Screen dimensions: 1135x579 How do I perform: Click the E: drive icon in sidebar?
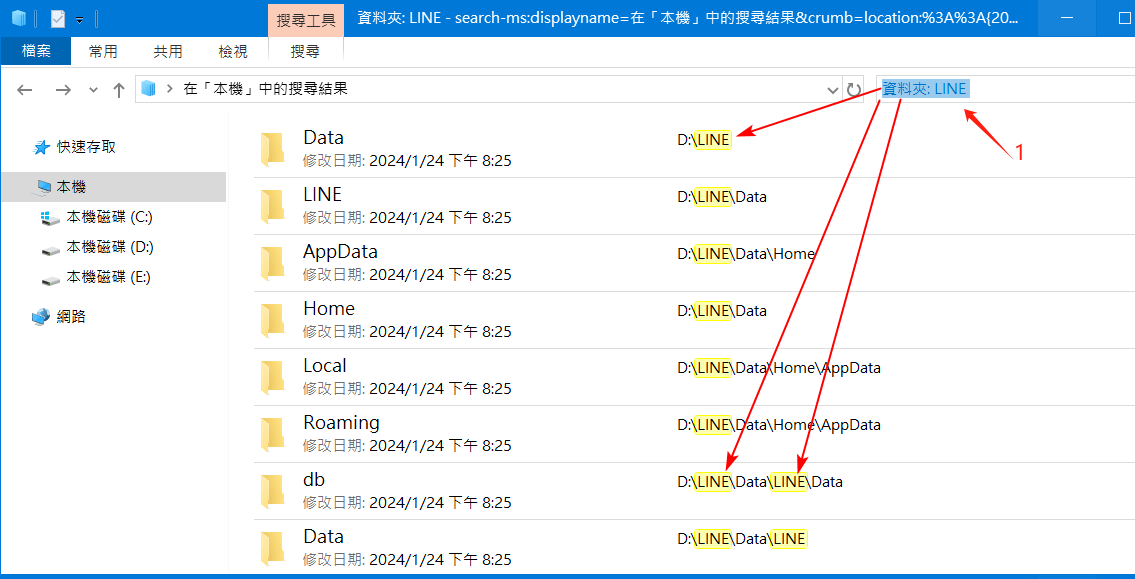[51, 279]
